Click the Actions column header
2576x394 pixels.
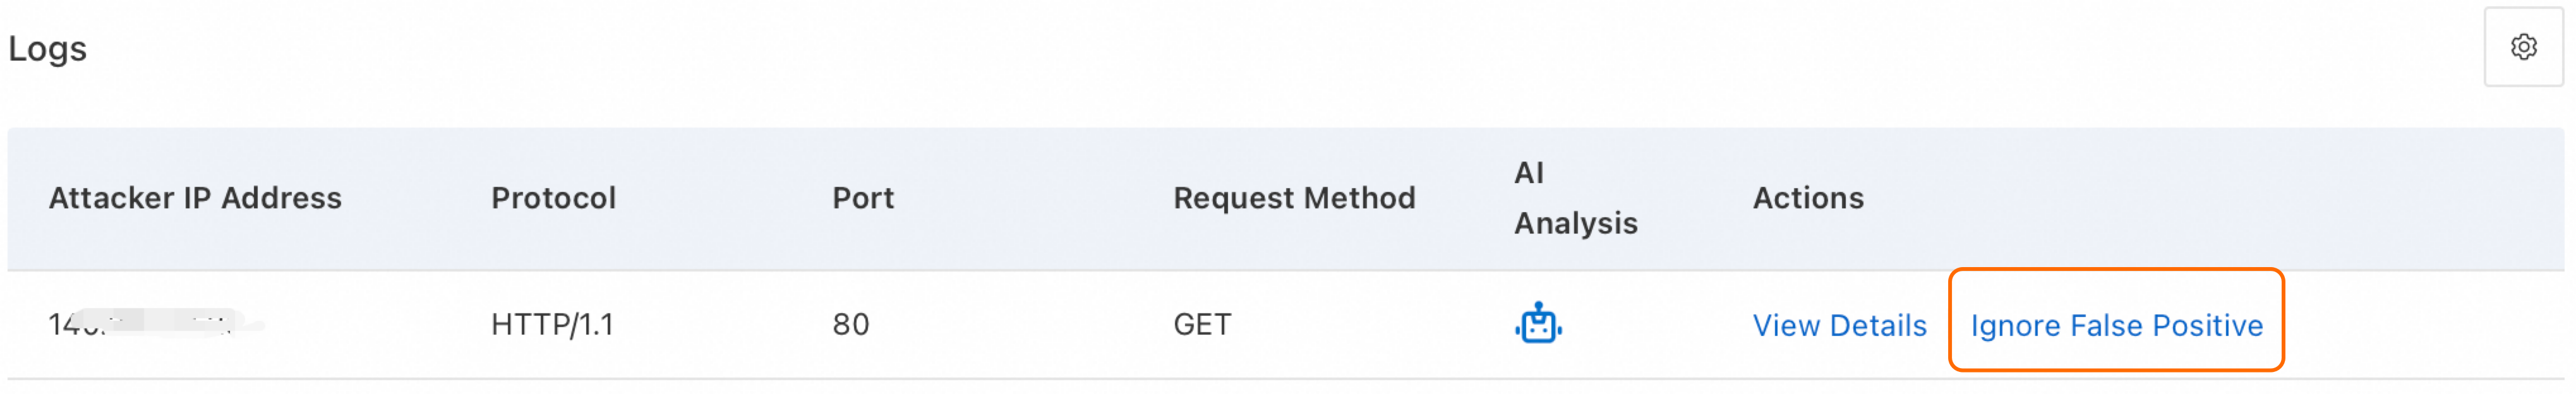point(1807,198)
